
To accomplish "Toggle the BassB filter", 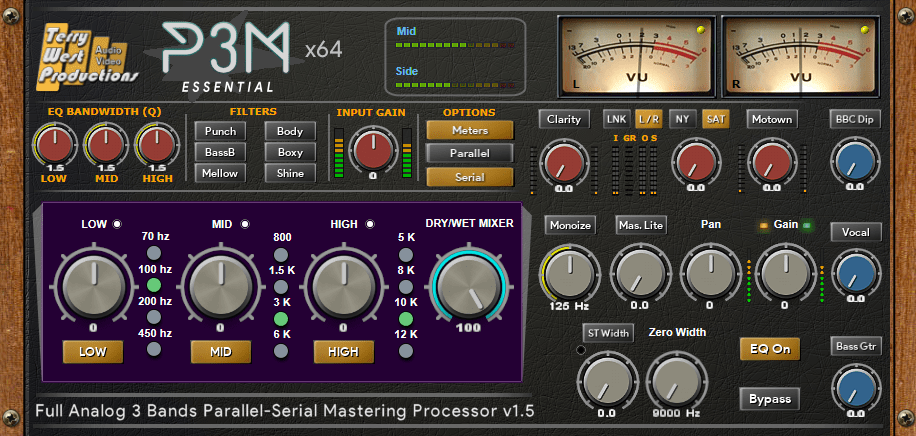I will 220,153.
